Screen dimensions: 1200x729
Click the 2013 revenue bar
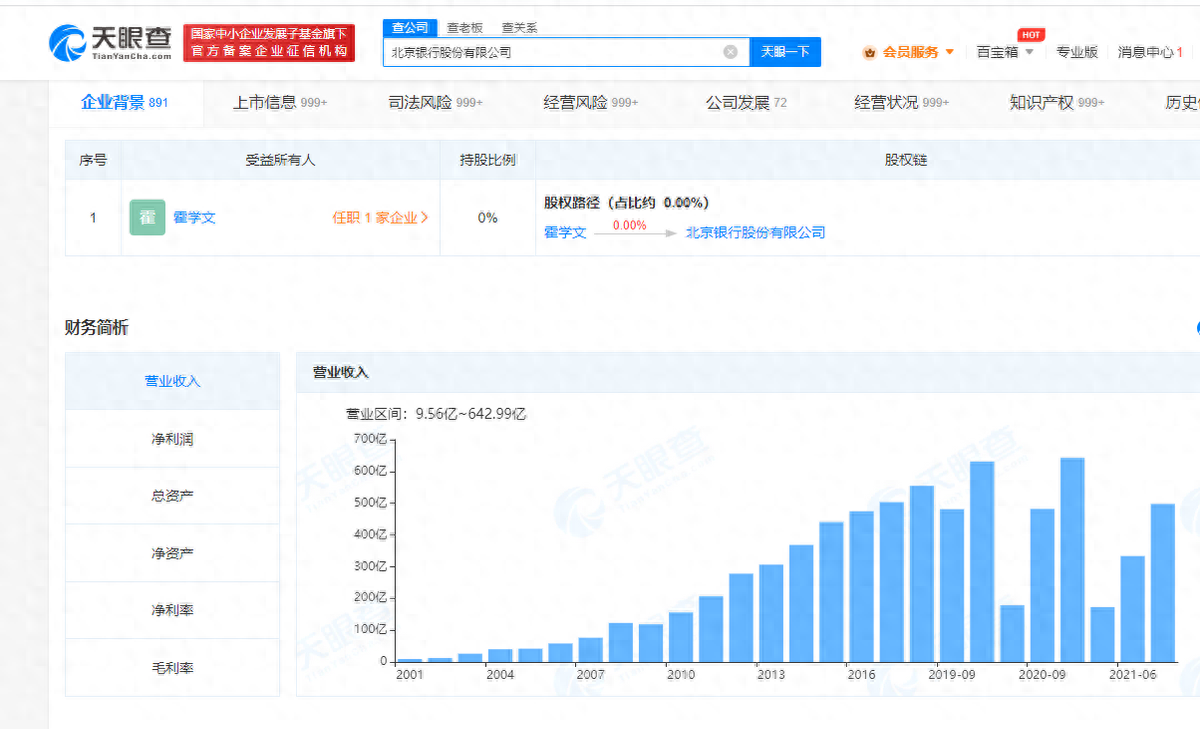(771, 613)
